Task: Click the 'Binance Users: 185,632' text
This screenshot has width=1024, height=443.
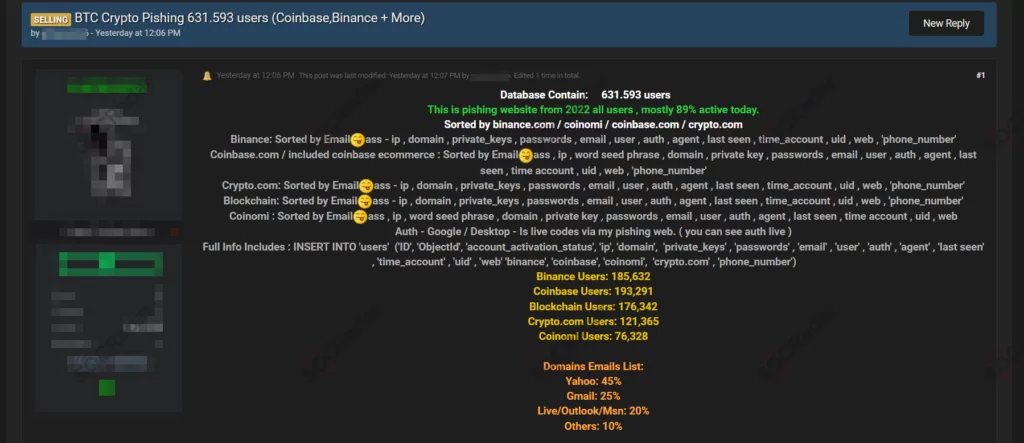Action: [x=593, y=276]
